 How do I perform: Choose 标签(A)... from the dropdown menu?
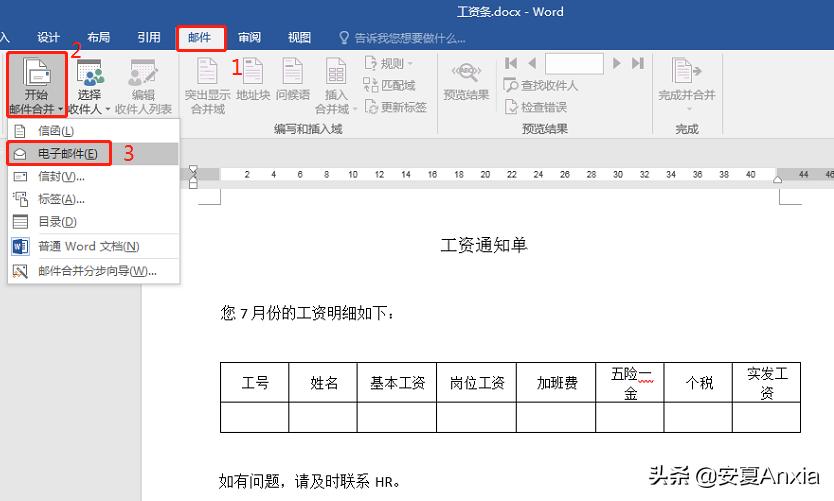click(x=94, y=199)
